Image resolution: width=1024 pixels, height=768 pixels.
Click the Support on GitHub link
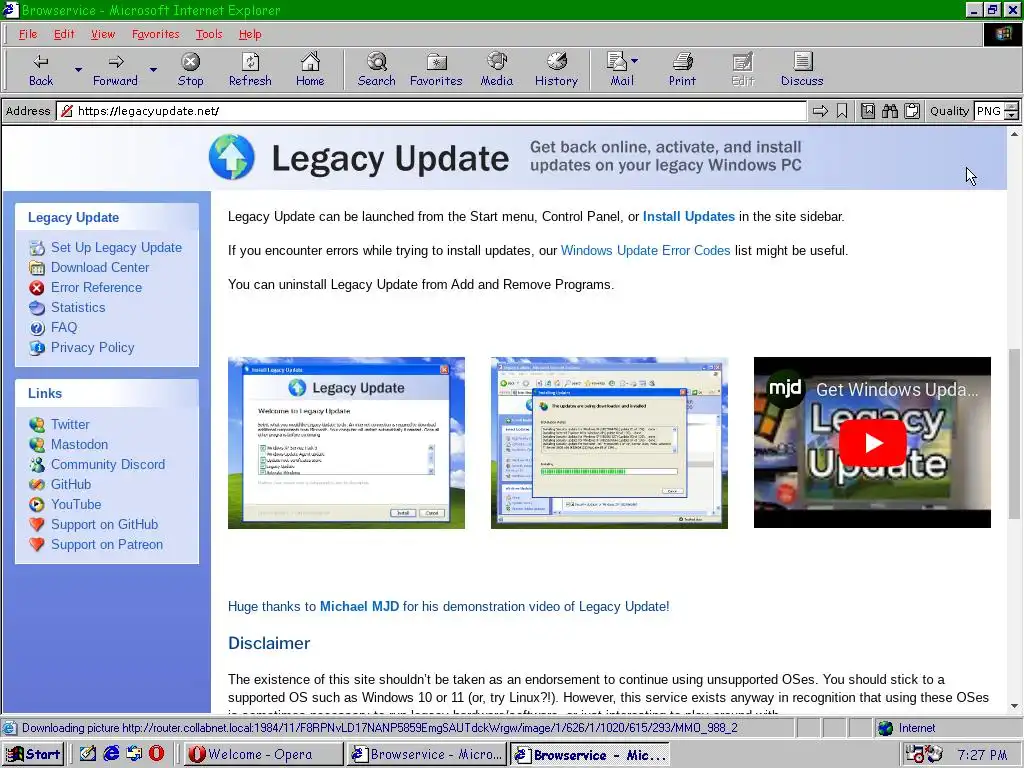[104, 524]
